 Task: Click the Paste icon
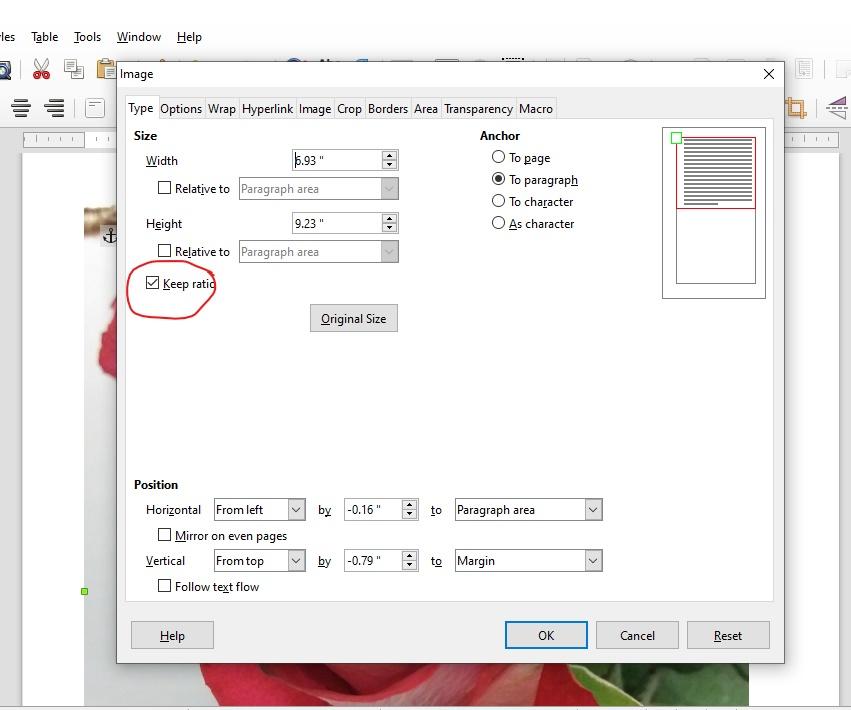[104, 70]
